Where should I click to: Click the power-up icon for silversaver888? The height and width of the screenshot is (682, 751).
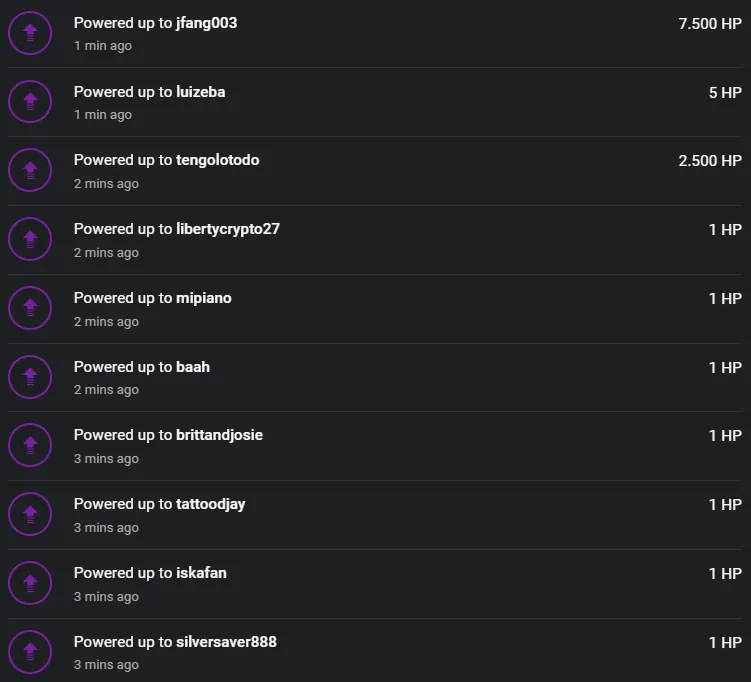30,652
